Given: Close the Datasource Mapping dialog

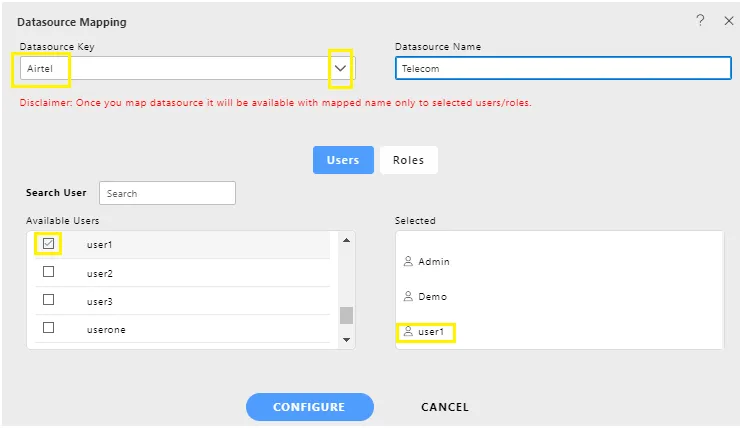Looking at the screenshot, I should click(729, 20).
